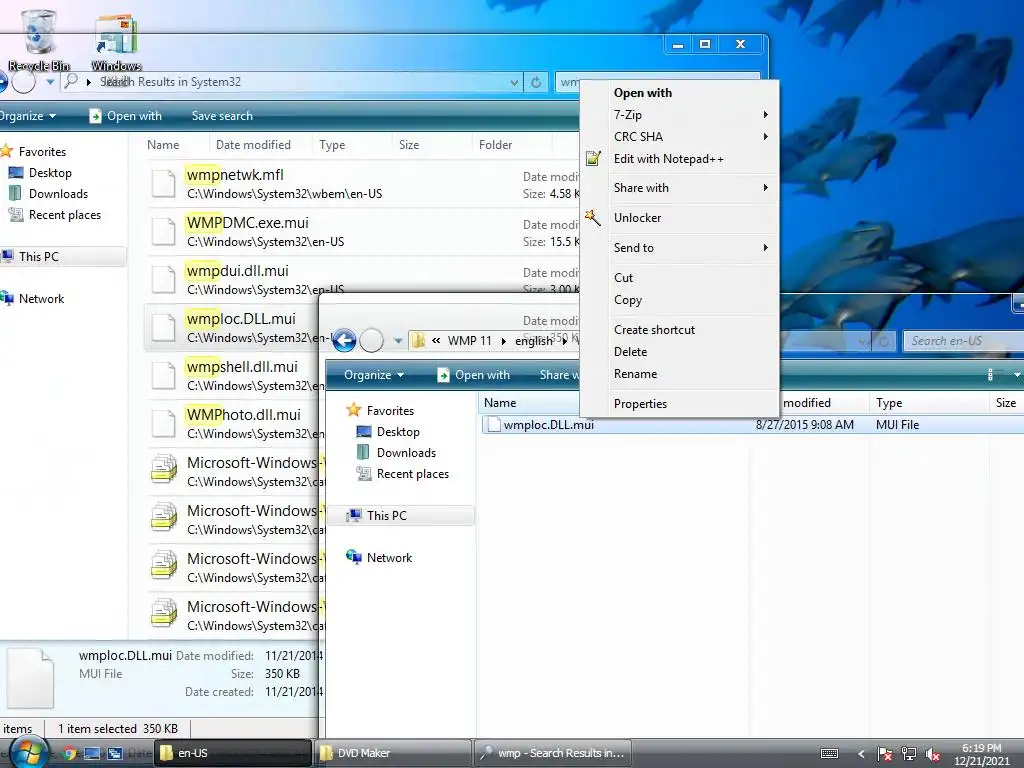Expand the CRC SHA submenu
The width and height of the screenshot is (1024, 768).
[x=679, y=136]
